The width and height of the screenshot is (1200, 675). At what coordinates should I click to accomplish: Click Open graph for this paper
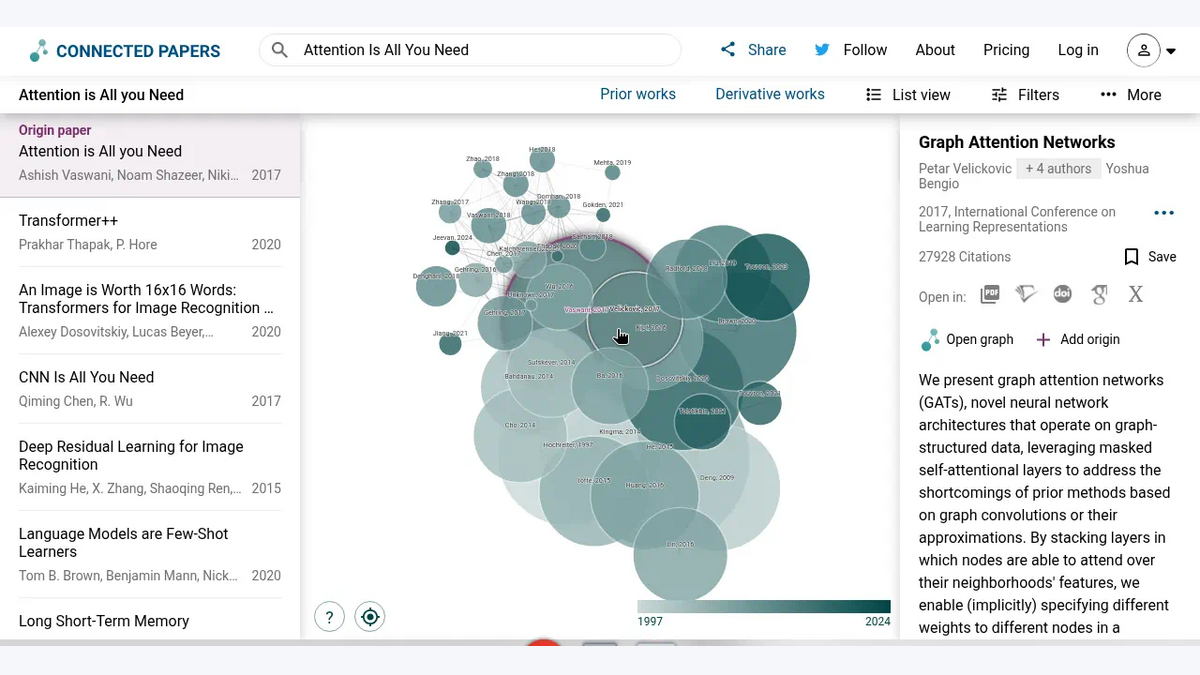coord(967,340)
